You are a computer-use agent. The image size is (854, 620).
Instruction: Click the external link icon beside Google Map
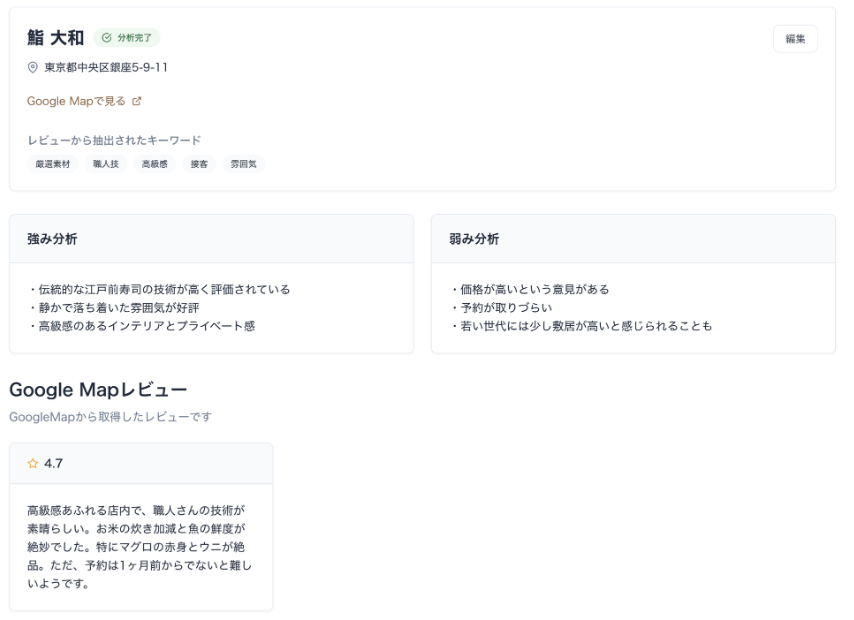pos(137,101)
